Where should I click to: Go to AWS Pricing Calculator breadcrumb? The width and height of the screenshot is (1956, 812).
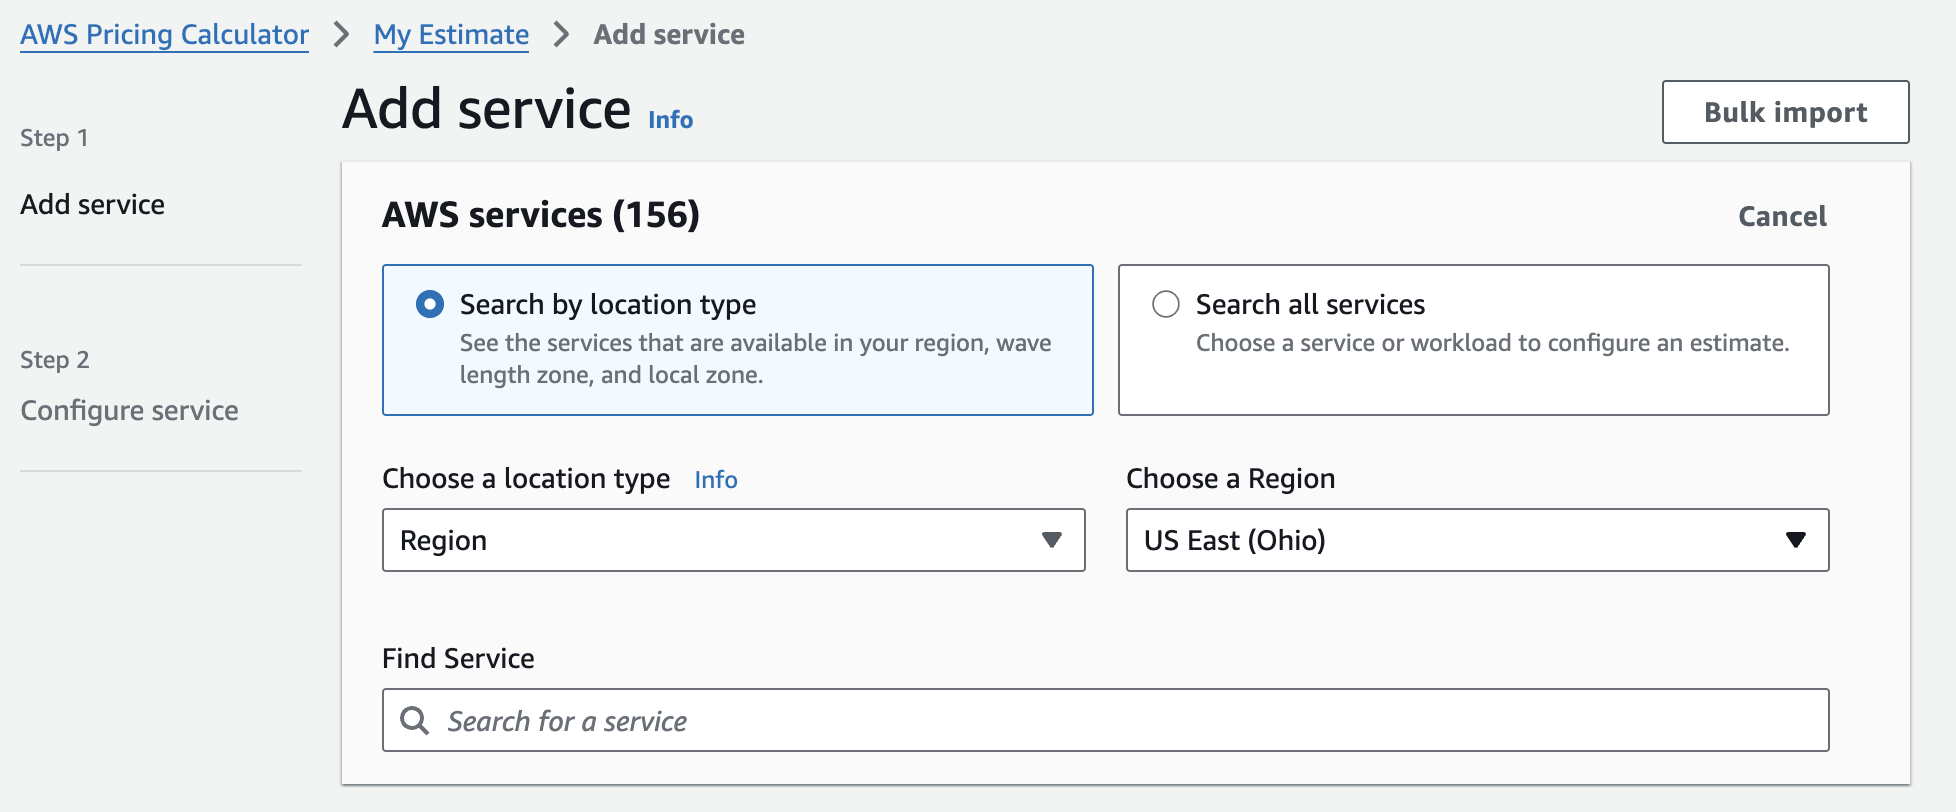165,35
